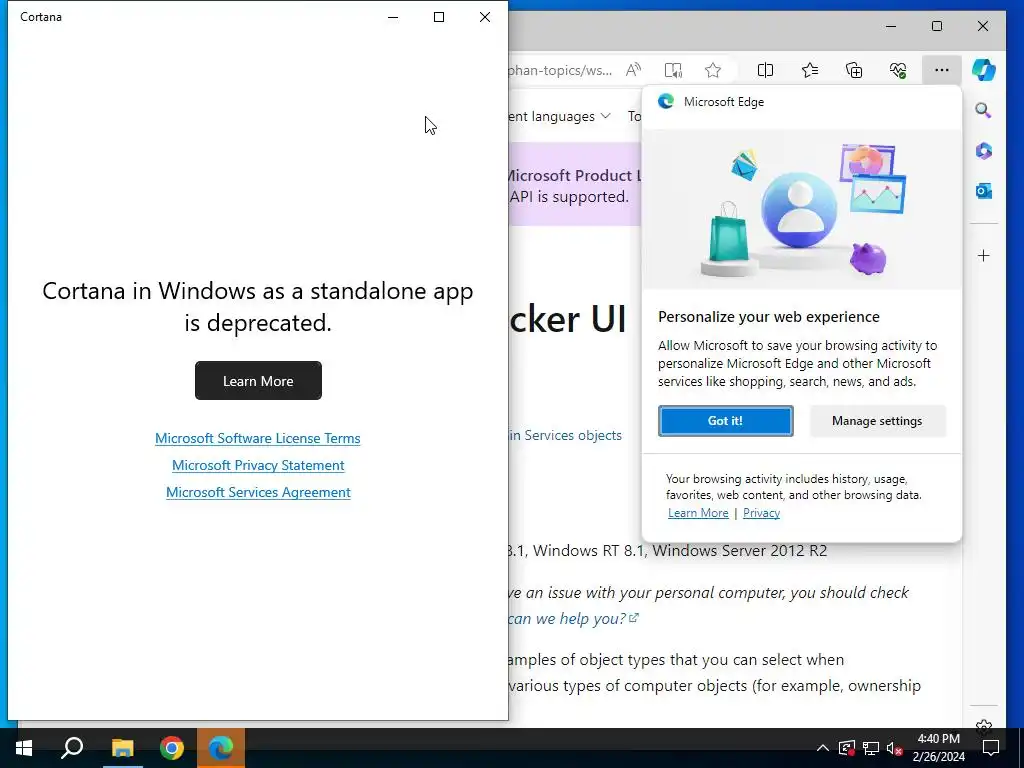Click Services objects link on webpage
The height and width of the screenshot is (768, 1024).
[x=566, y=435]
